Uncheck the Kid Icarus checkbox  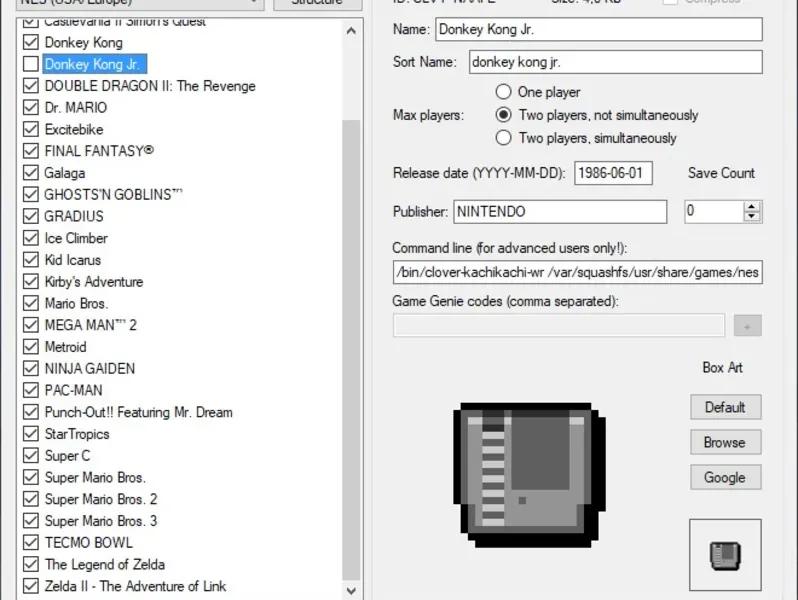click(x=31, y=260)
